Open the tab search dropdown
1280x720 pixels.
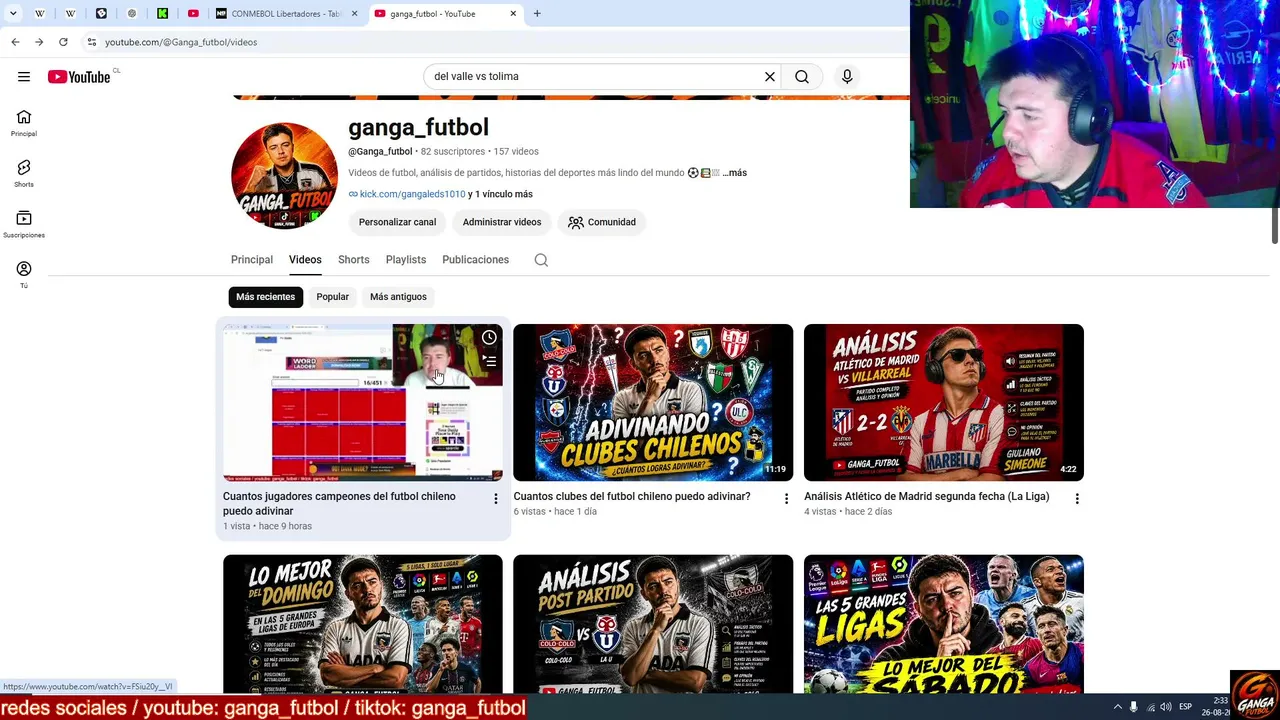[13, 14]
